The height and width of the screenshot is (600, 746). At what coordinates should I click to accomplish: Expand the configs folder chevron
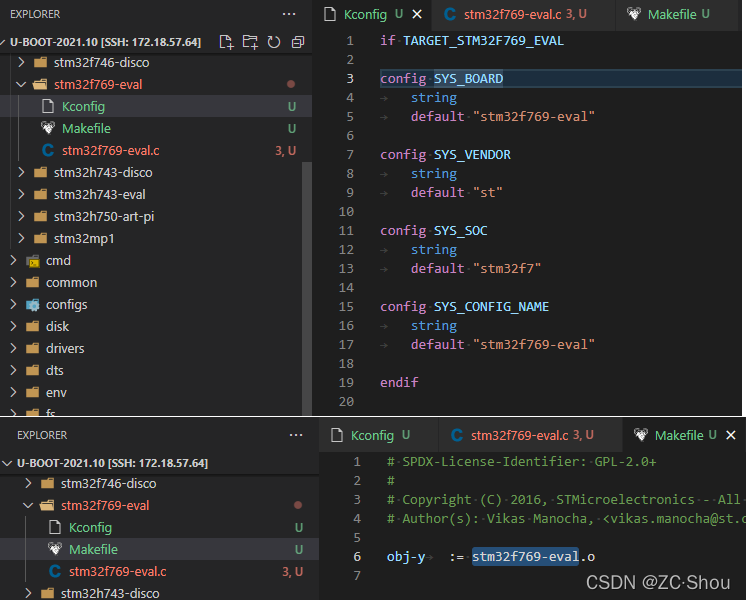tap(13, 304)
